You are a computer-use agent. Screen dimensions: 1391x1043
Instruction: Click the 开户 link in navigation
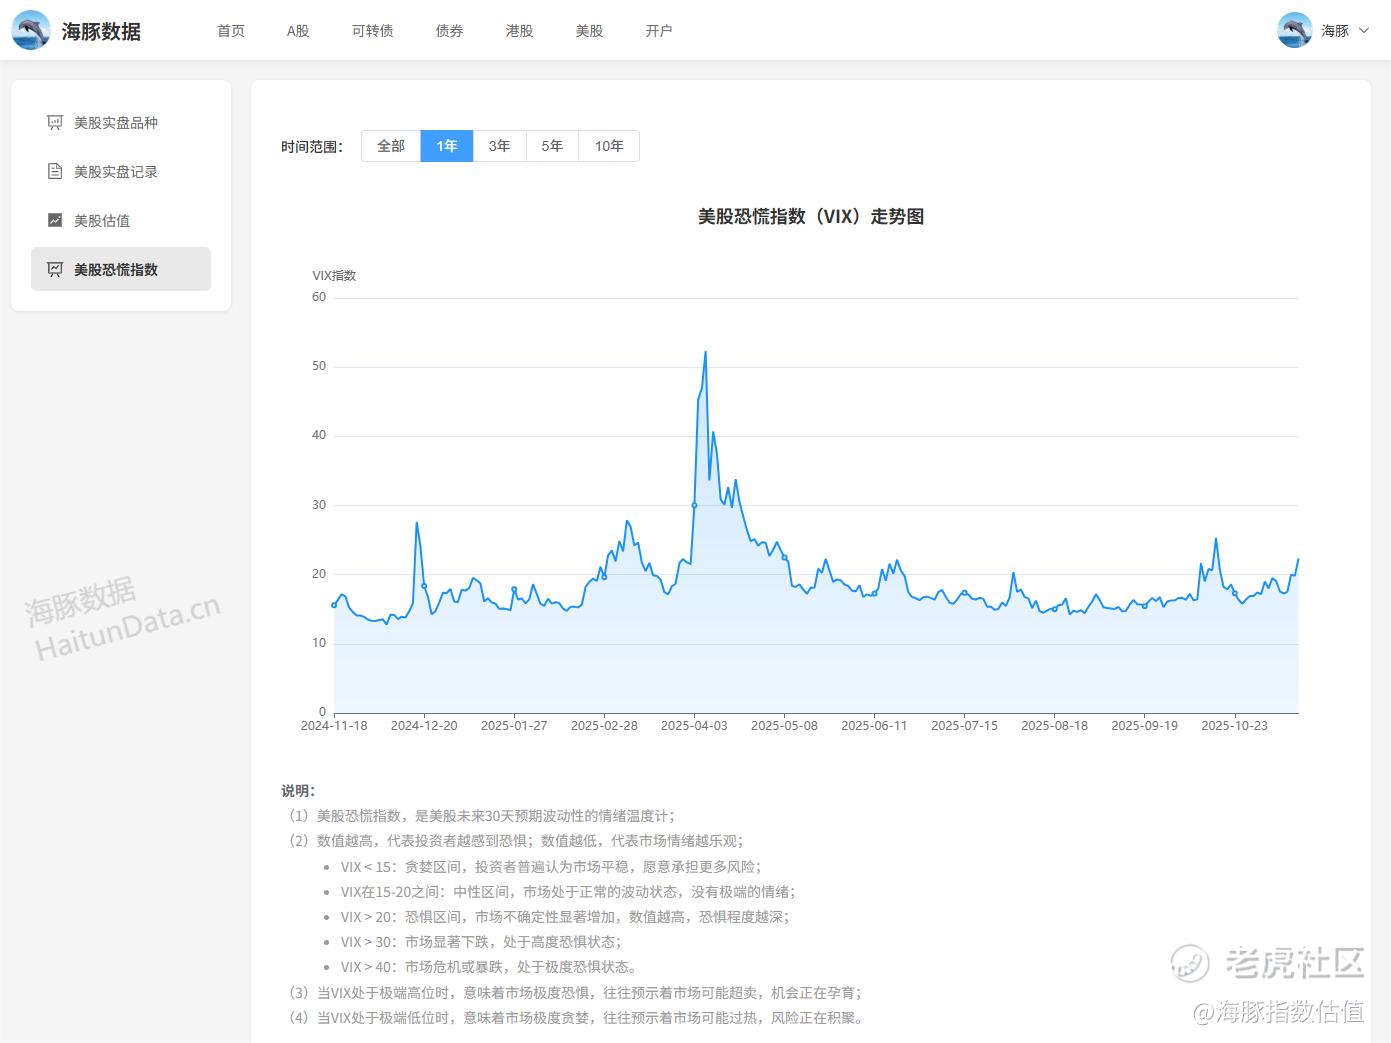pos(659,31)
